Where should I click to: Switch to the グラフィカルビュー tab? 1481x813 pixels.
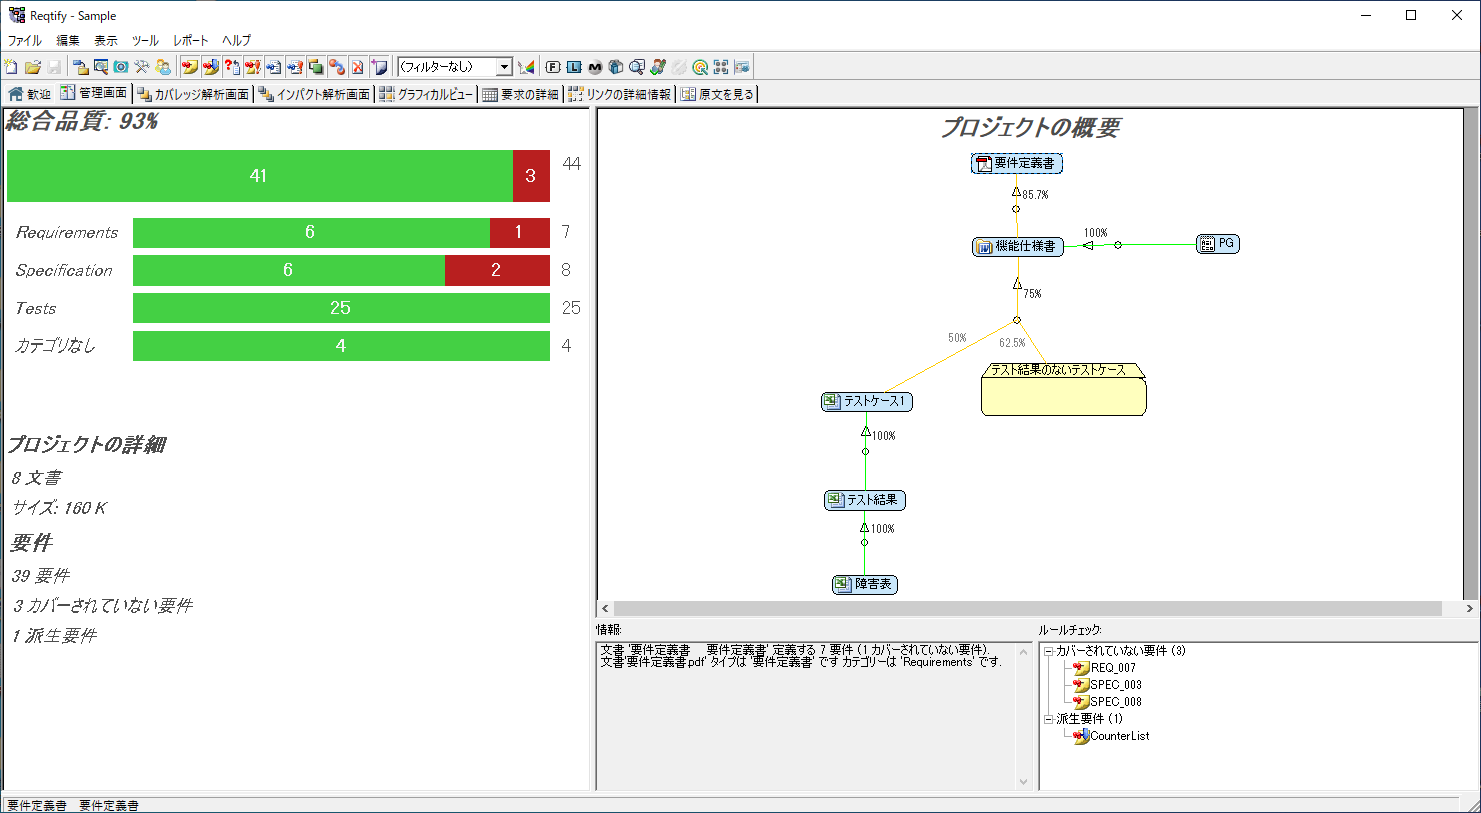[x=426, y=94]
